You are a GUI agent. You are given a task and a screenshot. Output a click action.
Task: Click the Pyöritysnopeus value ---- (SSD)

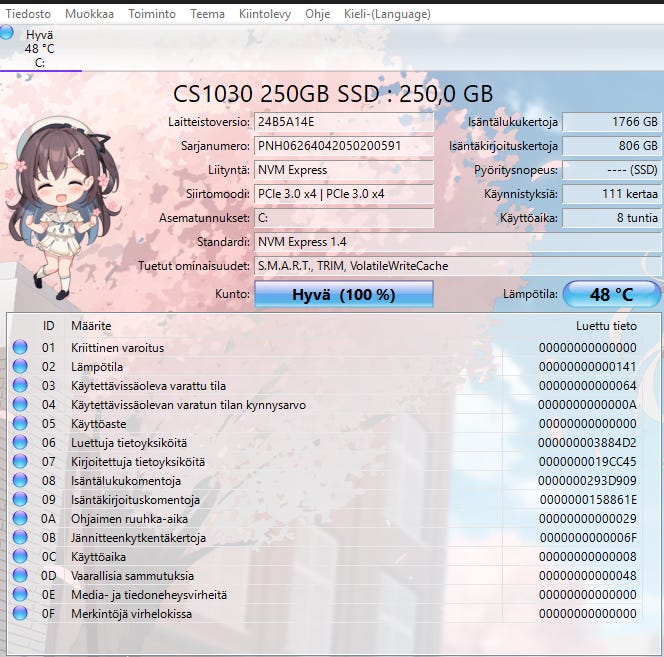(x=611, y=170)
